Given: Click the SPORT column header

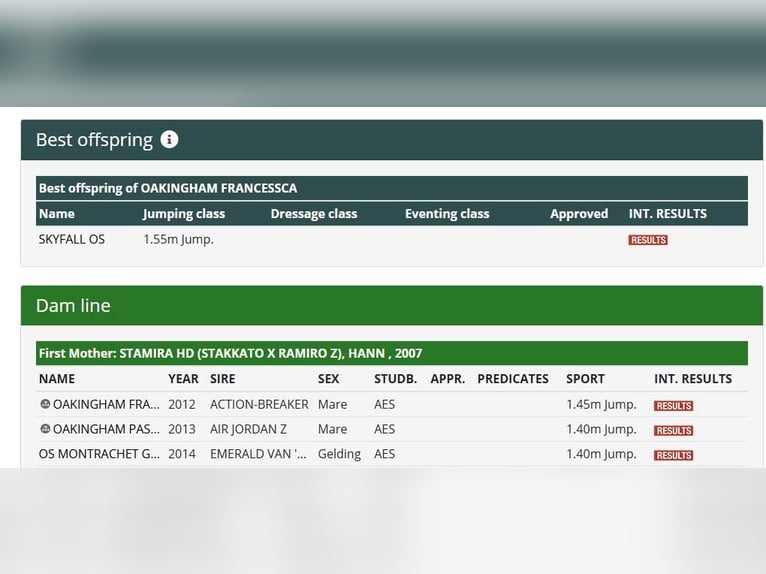Looking at the screenshot, I should pyautogui.click(x=585, y=379).
